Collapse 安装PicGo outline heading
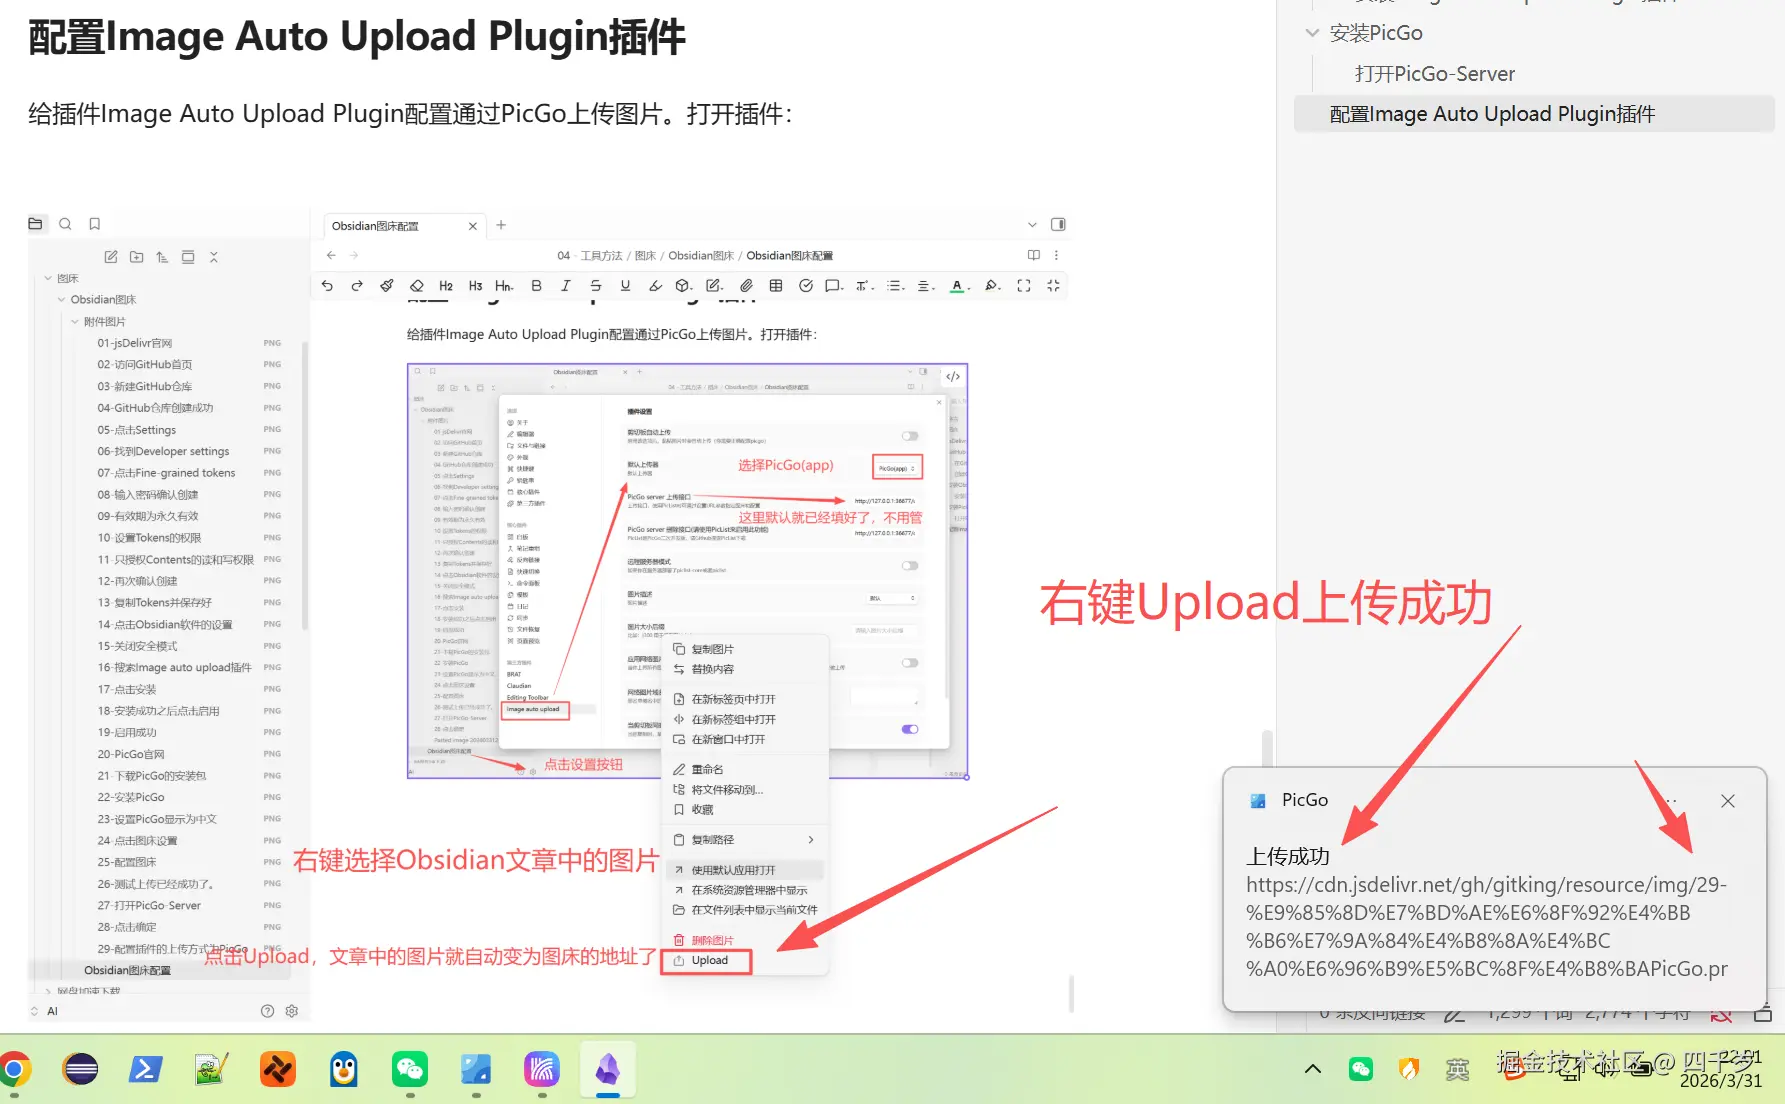The height and width of the screenshot is (1104, 1785). (1312, 33)
